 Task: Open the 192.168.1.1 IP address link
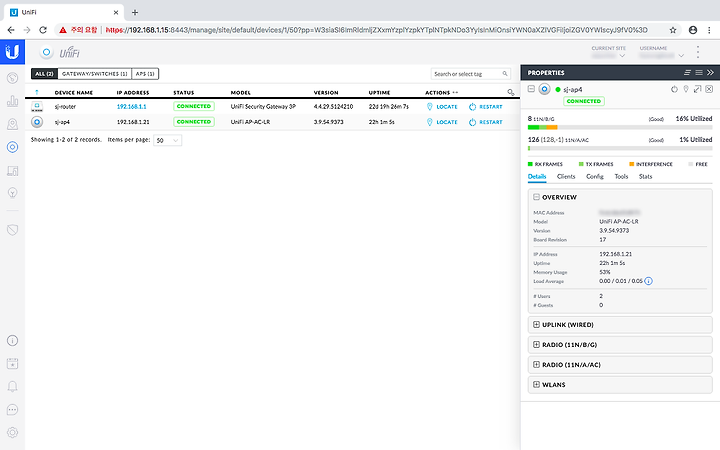click(x=131, y=107)
